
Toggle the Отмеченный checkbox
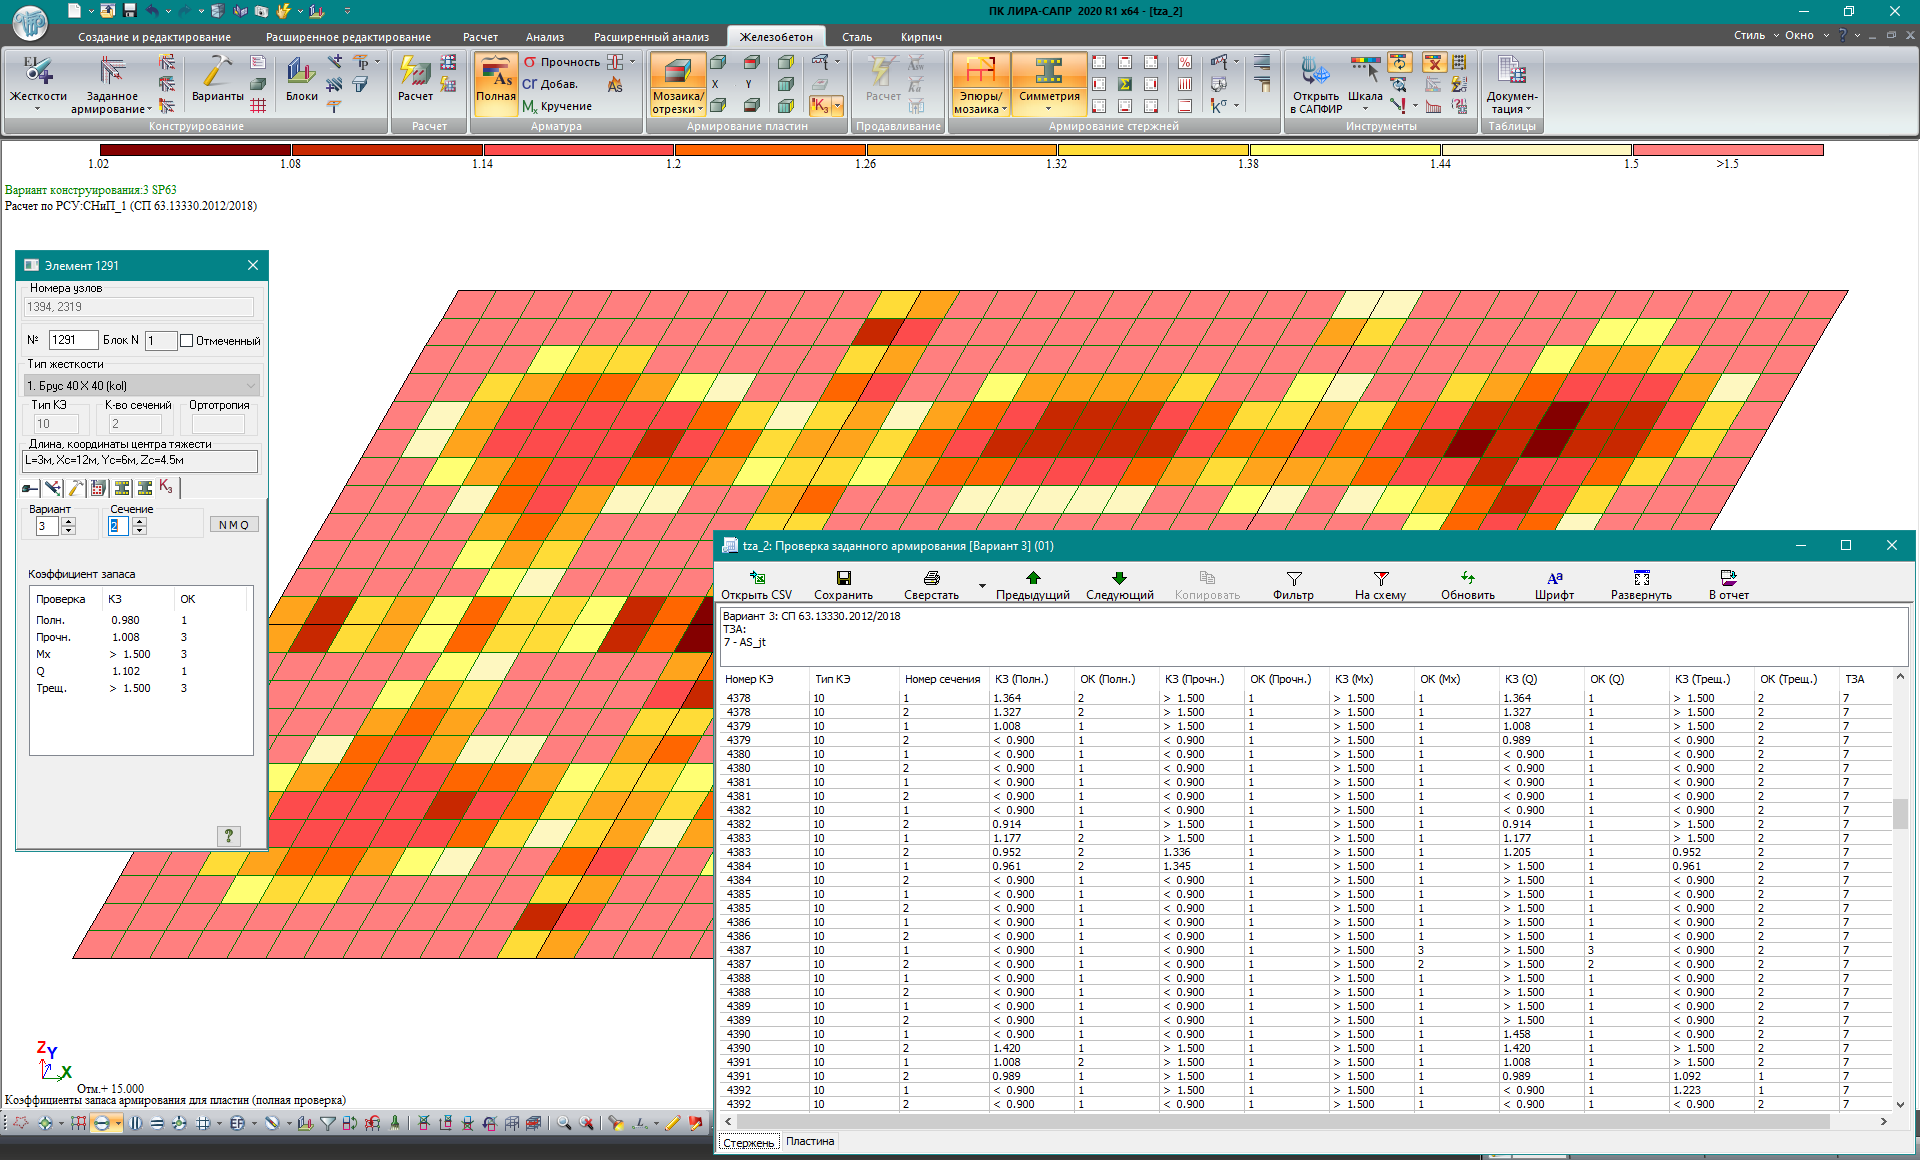[187, 341]
